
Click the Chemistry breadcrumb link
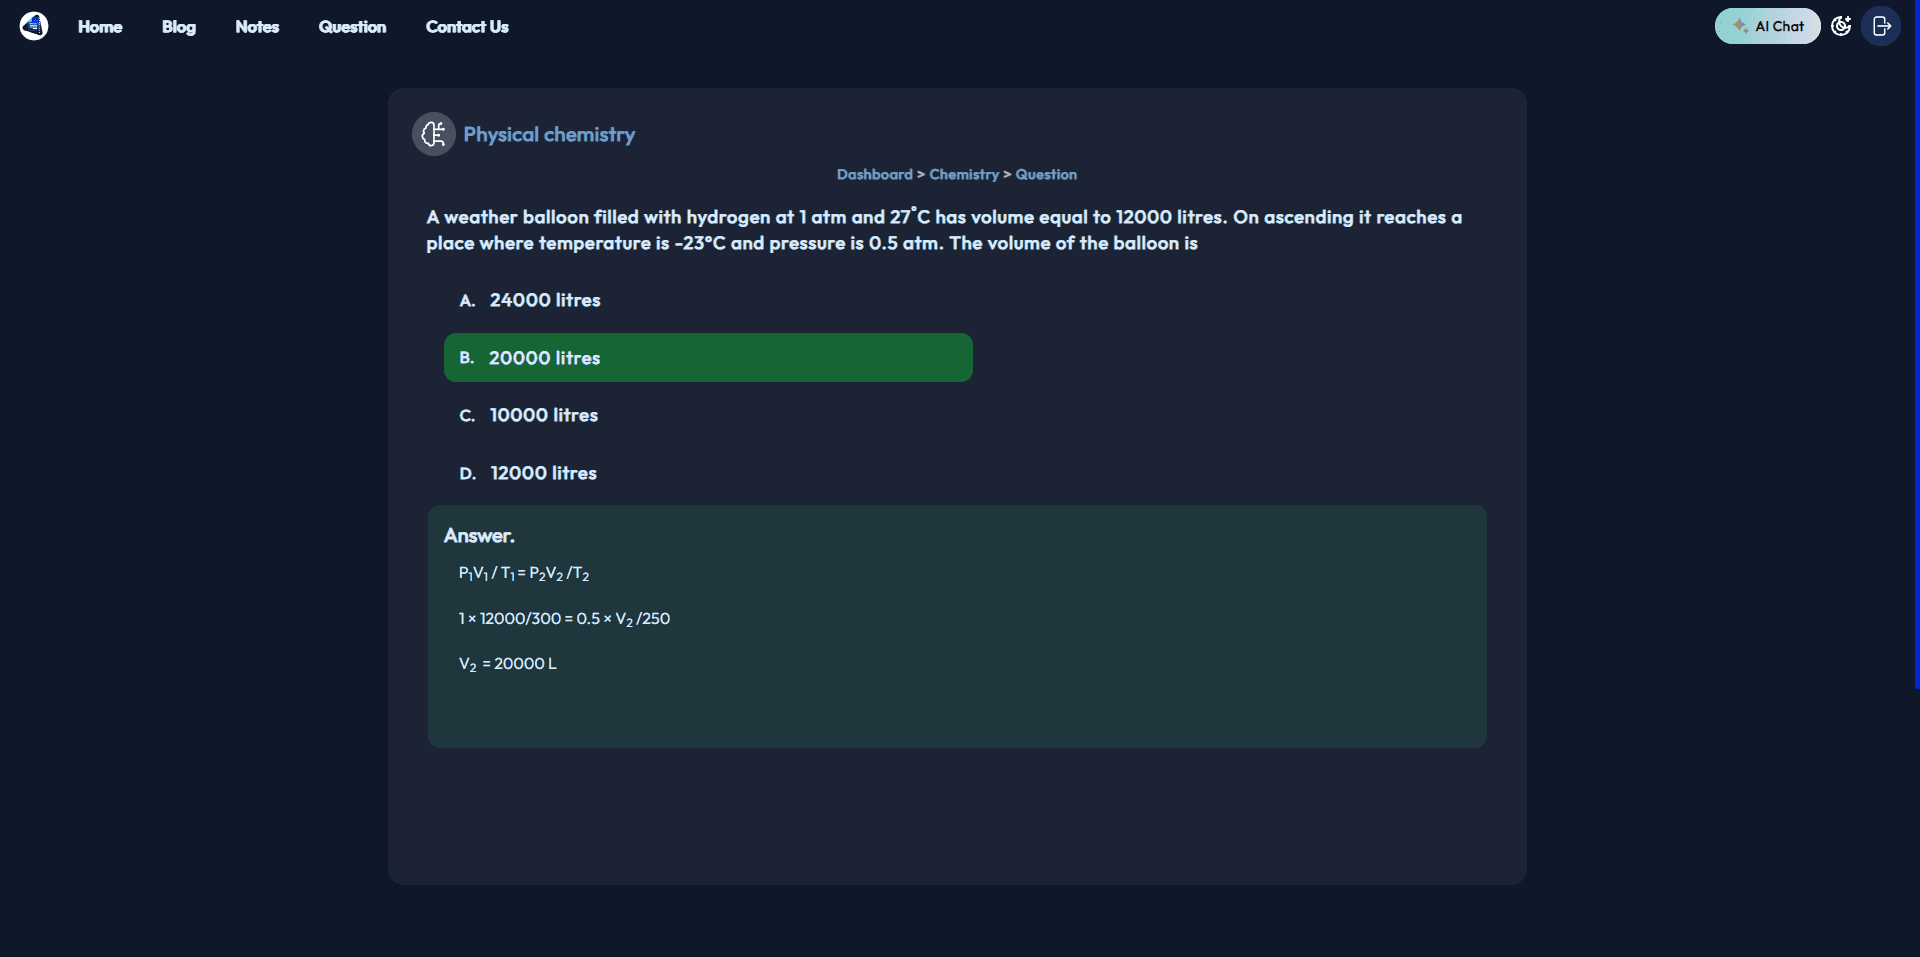[x=964, y=174]
